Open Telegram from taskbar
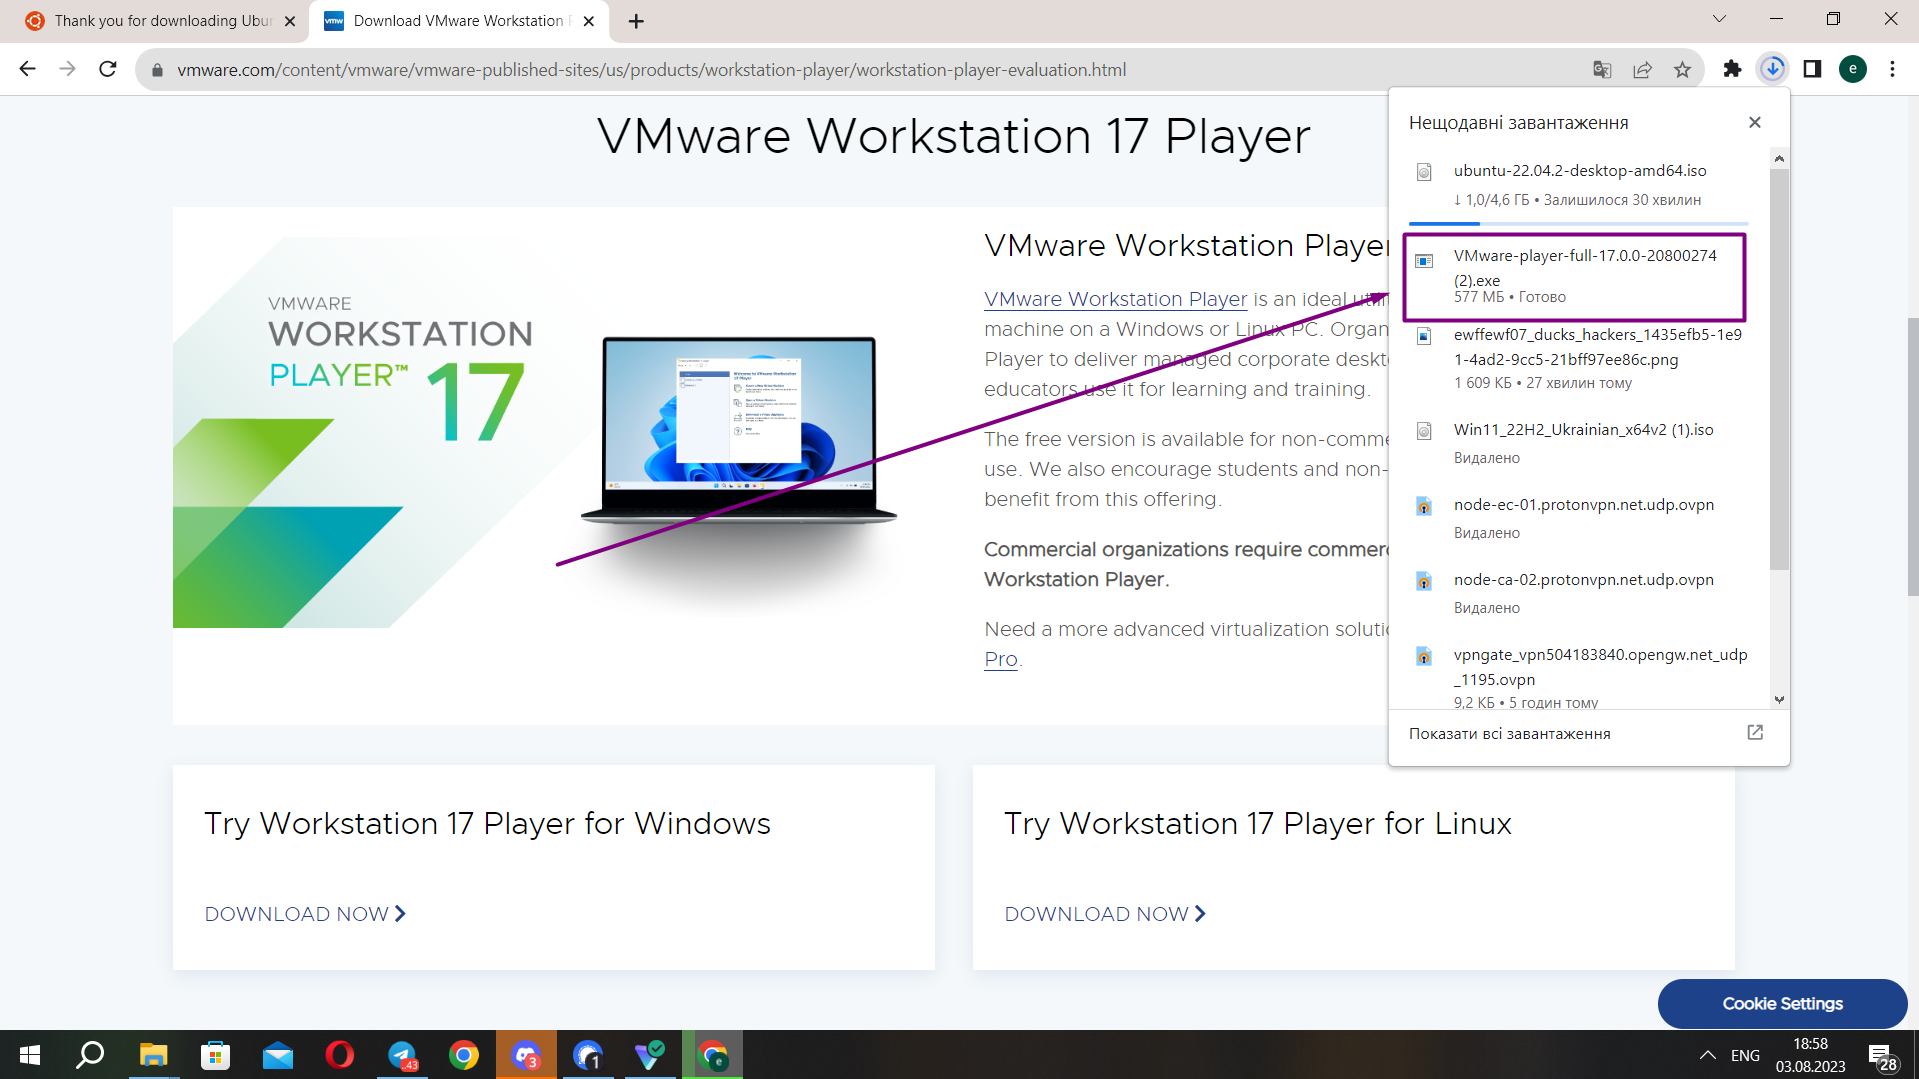Viewport: 1919px width, 1079px height. tap(402, 1055)
